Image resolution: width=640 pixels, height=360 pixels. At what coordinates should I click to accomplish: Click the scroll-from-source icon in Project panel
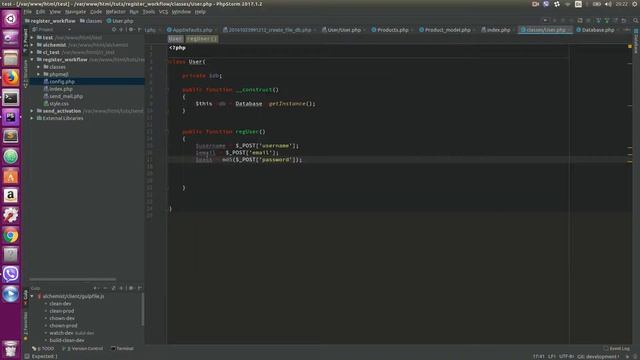click(x=114, y=30)
